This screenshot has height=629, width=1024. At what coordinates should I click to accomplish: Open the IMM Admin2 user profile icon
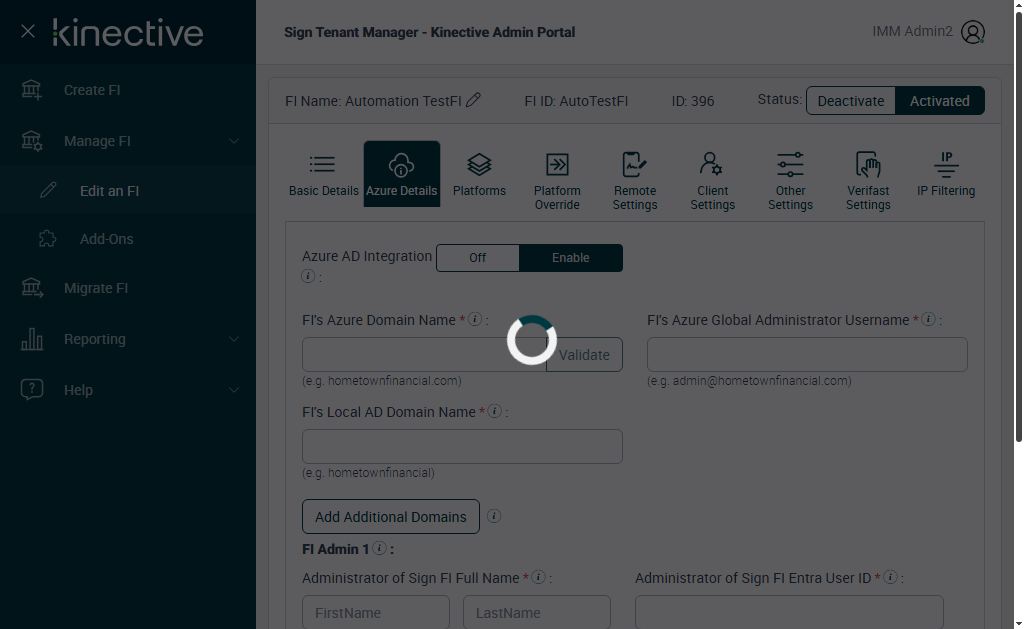pyautogui.click(x=972, y=32)
